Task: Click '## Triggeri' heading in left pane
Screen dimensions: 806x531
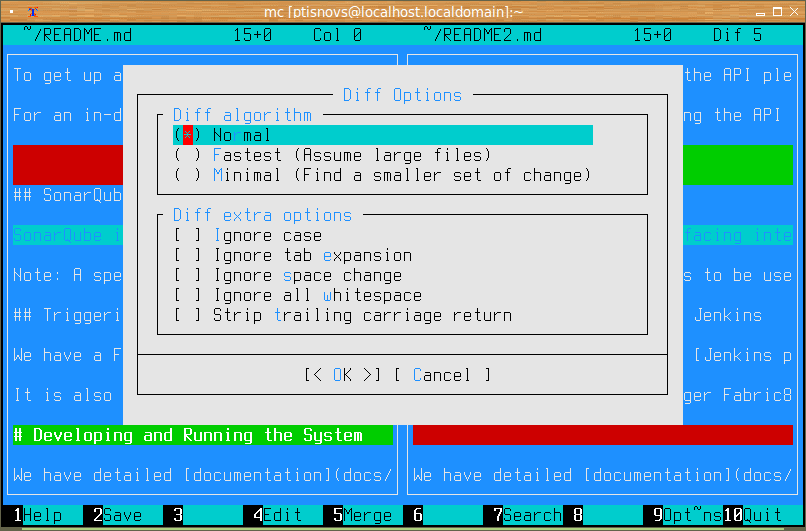Action: 68,315
